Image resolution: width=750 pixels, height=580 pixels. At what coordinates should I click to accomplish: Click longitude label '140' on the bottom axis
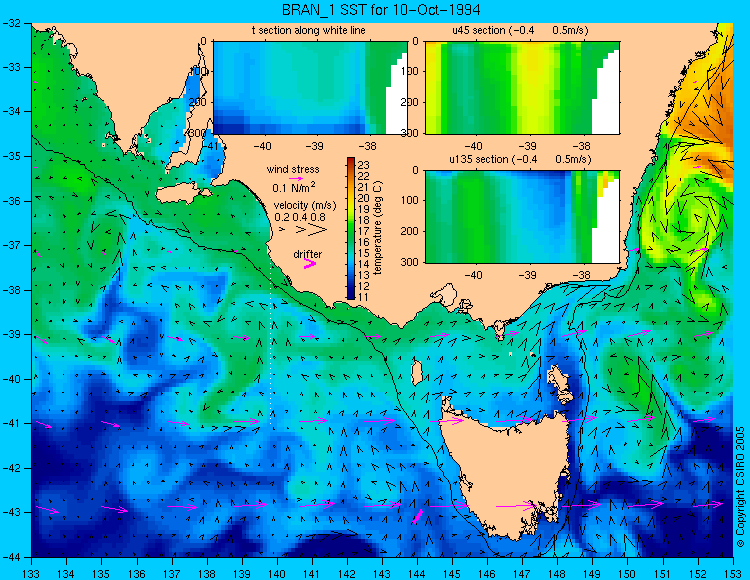[x=277, y=574]
